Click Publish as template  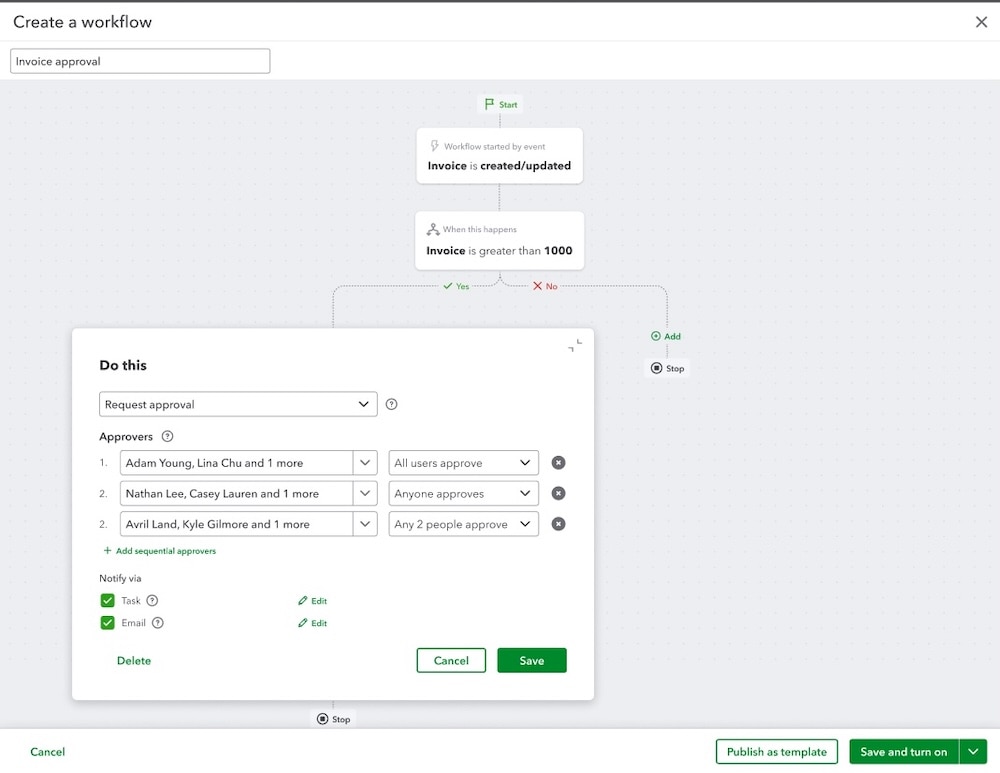click(x=776, y=751)
